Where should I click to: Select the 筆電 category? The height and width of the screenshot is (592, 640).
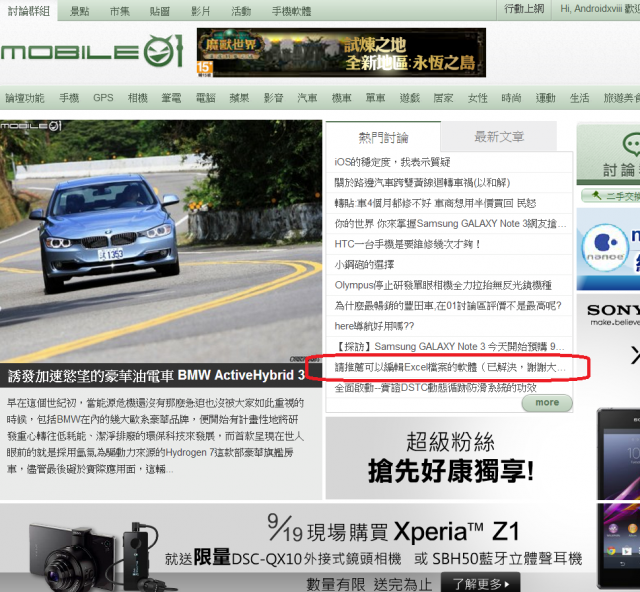171,98
